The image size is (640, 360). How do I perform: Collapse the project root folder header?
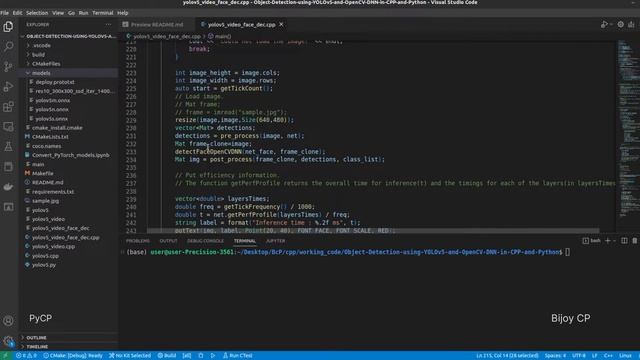coord(69,36)
